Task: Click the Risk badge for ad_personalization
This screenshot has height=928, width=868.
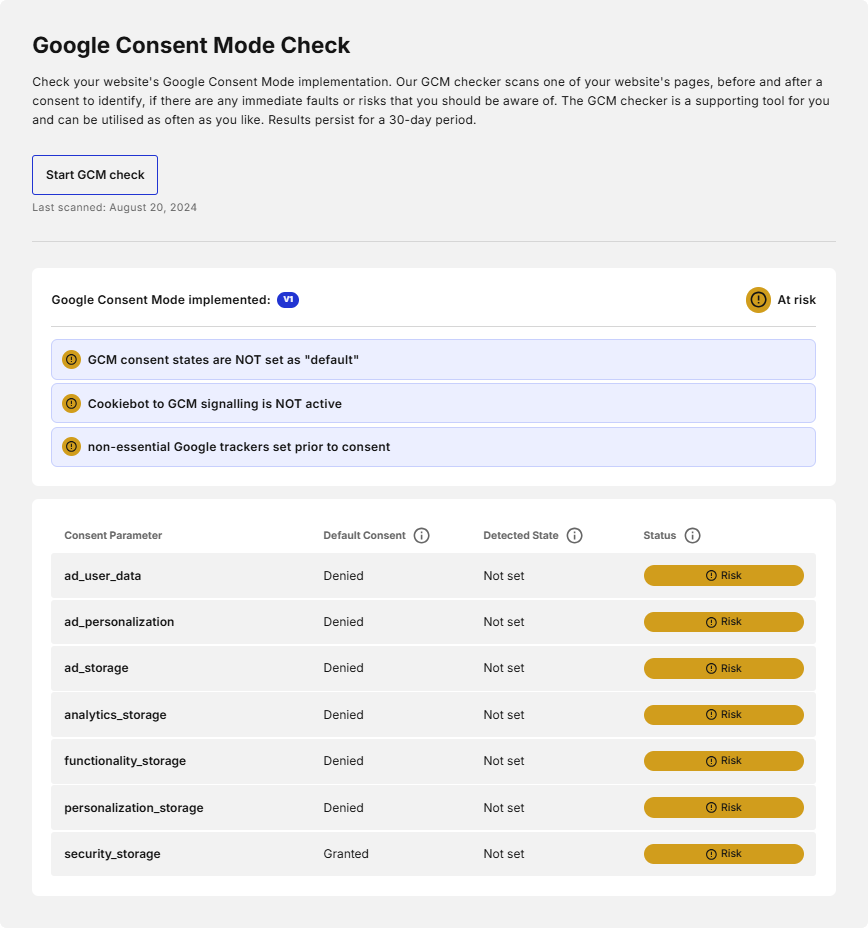Action: 724,622
